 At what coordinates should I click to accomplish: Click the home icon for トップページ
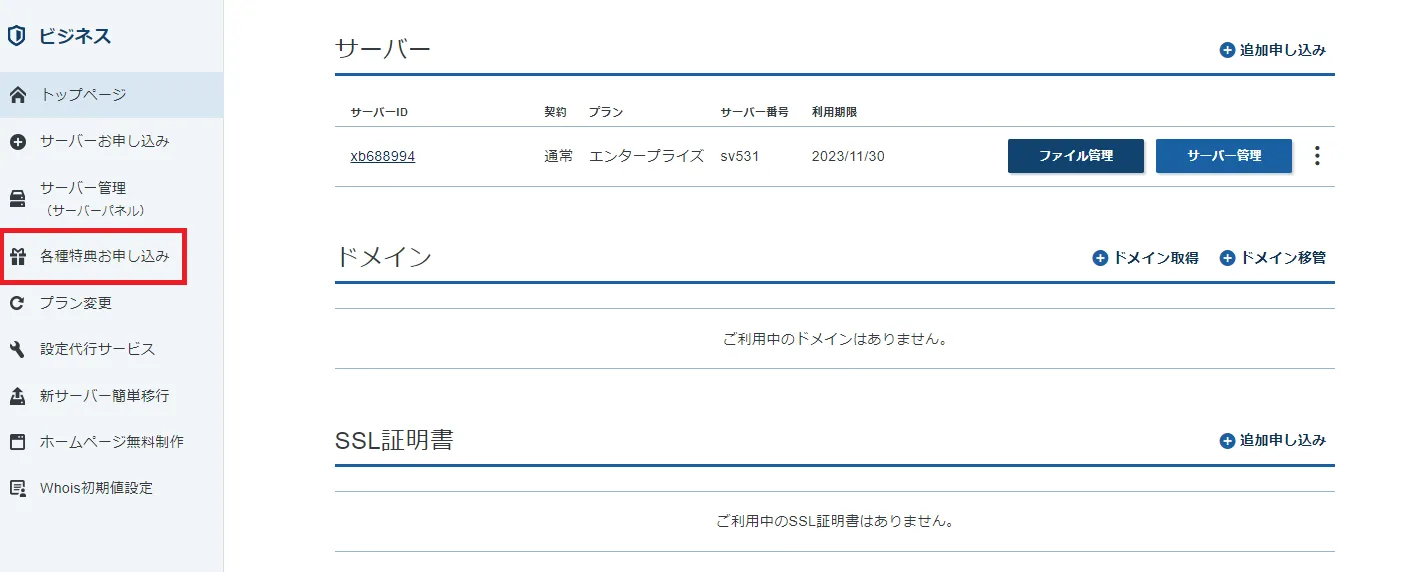[x=17, y=96]
